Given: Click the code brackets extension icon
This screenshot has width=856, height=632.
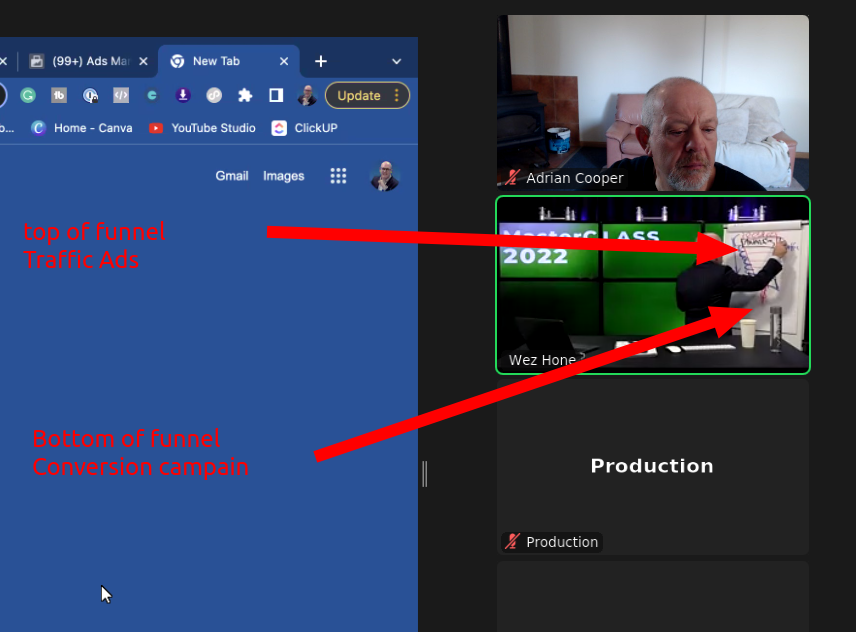Looking at the screenshot, I should (121, 96).
